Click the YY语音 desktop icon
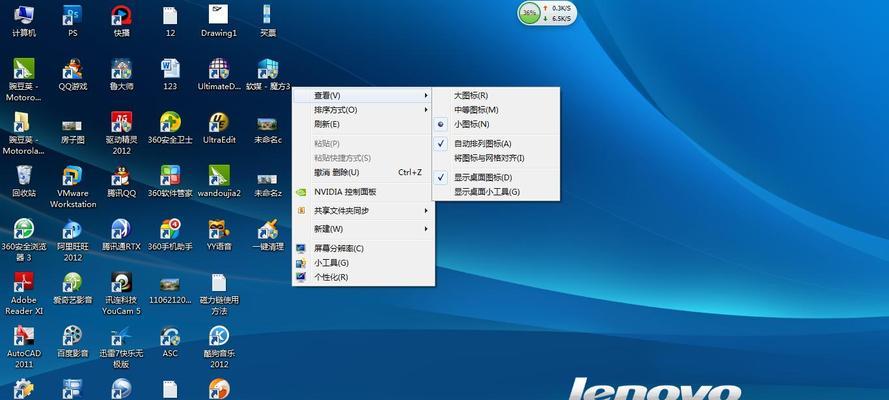 [219, 229]
